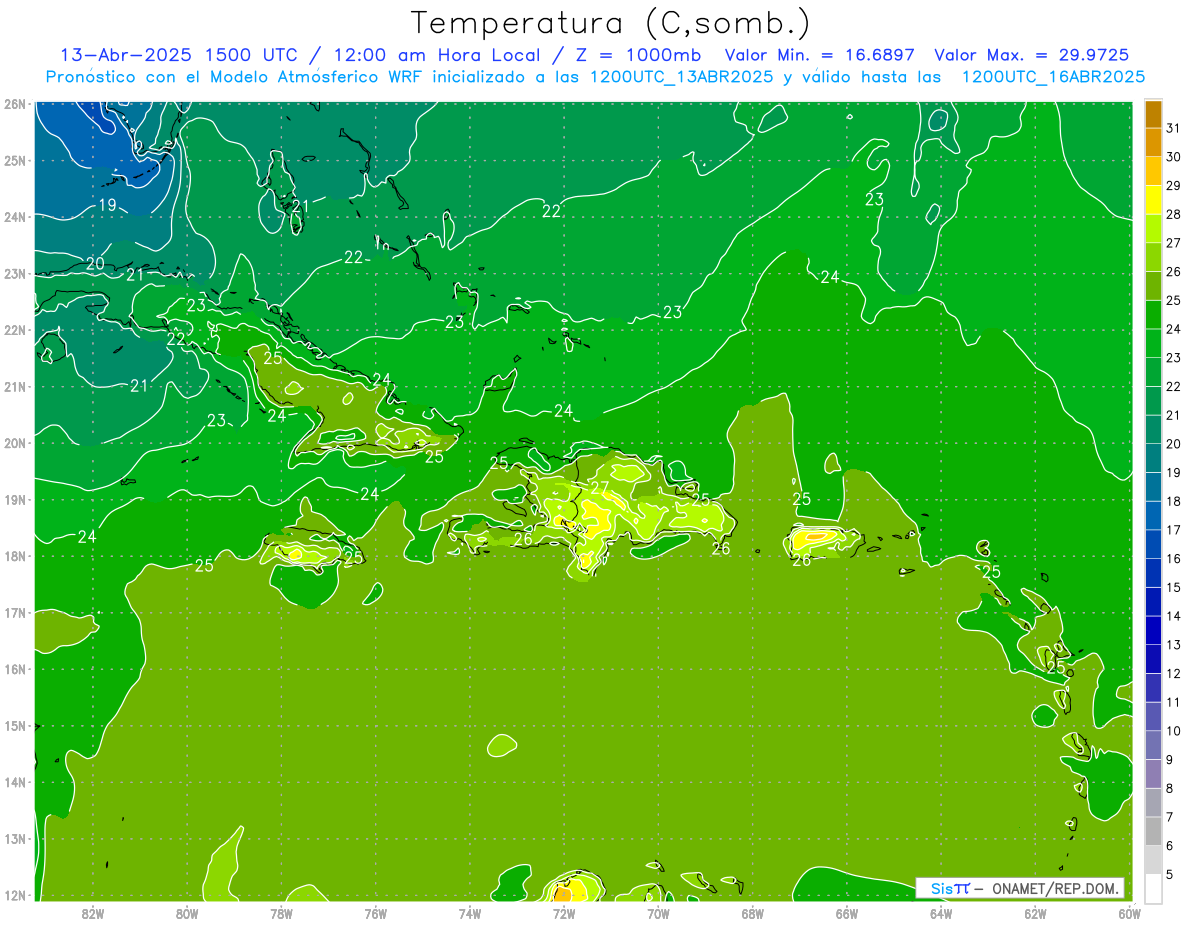The width and height of the screenshot is (1200, 927).
Task: Click longitude axis label 82W
Action: coord(93,913)
